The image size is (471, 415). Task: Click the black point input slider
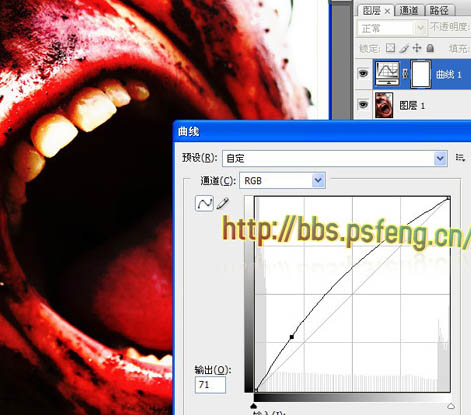coord(254,406)
